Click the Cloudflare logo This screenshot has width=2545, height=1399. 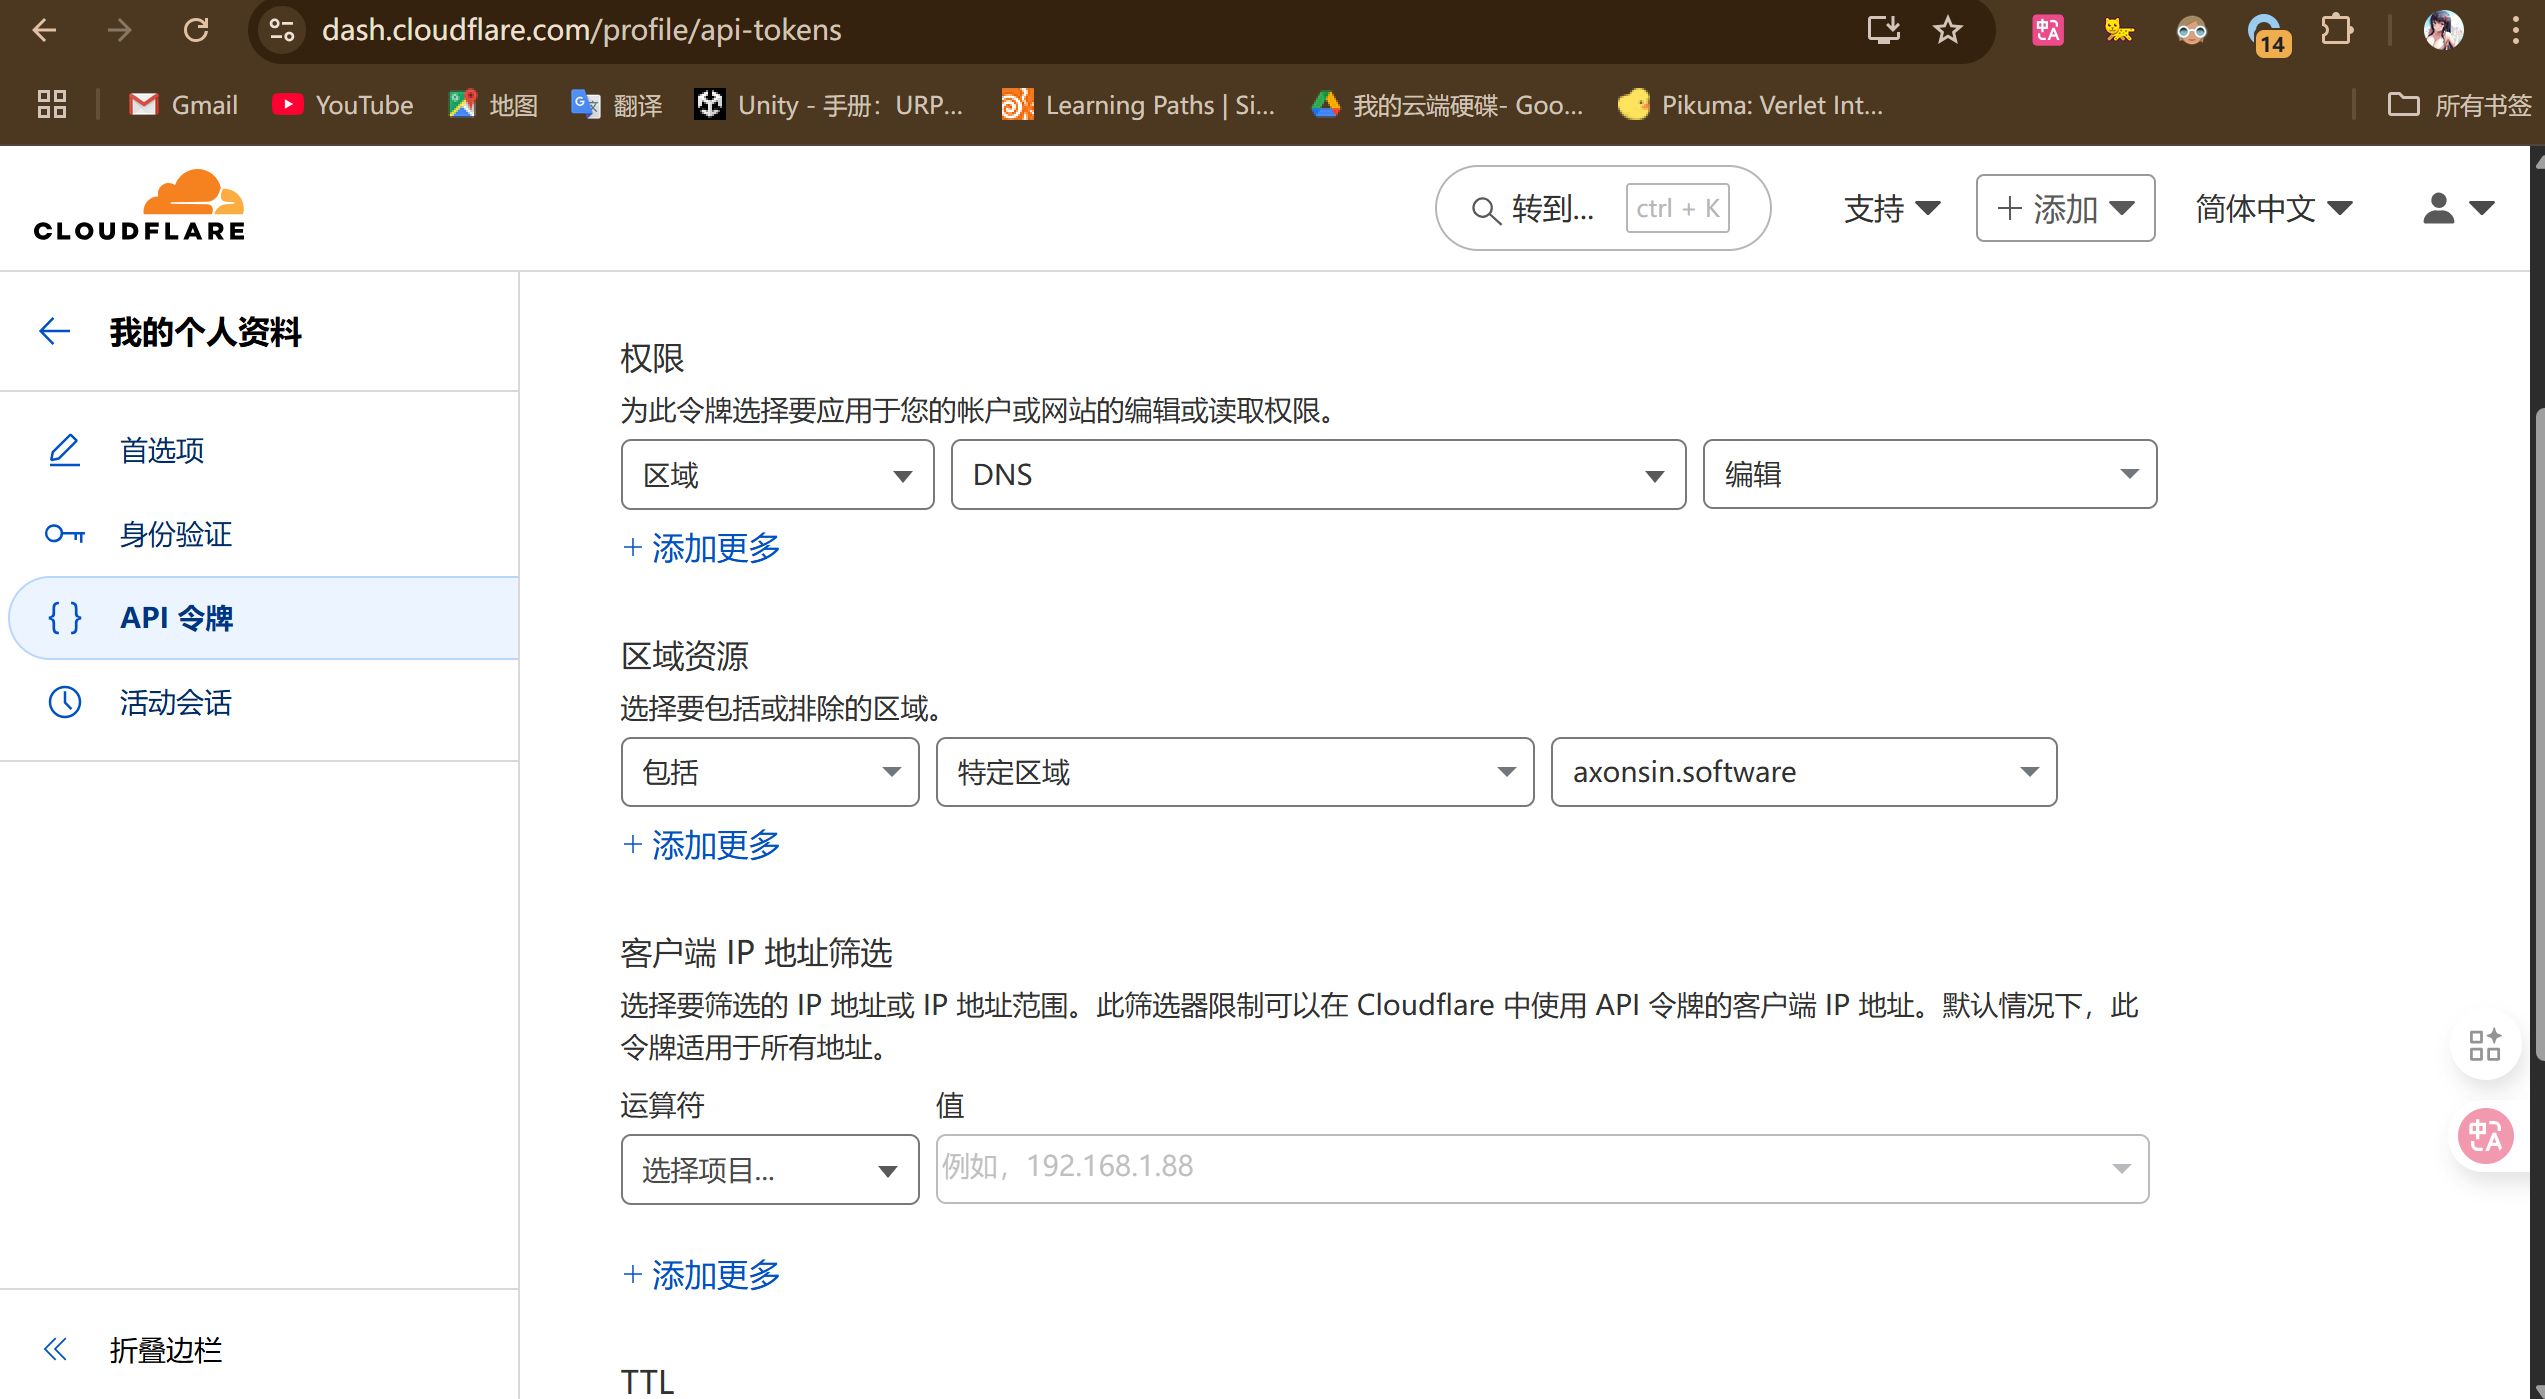[x=139, y=206]
